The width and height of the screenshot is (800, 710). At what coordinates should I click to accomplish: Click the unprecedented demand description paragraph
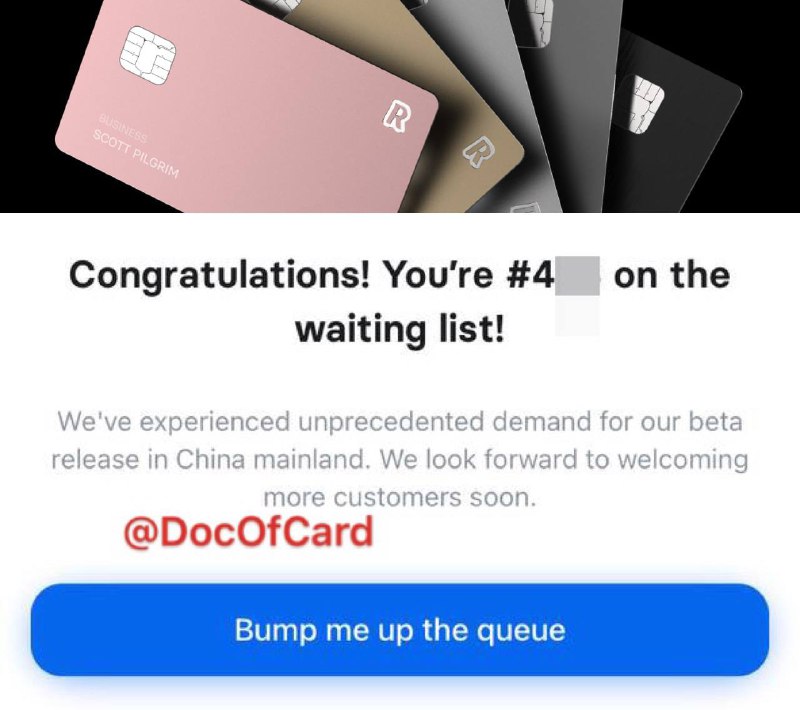[x=399, y=459]
